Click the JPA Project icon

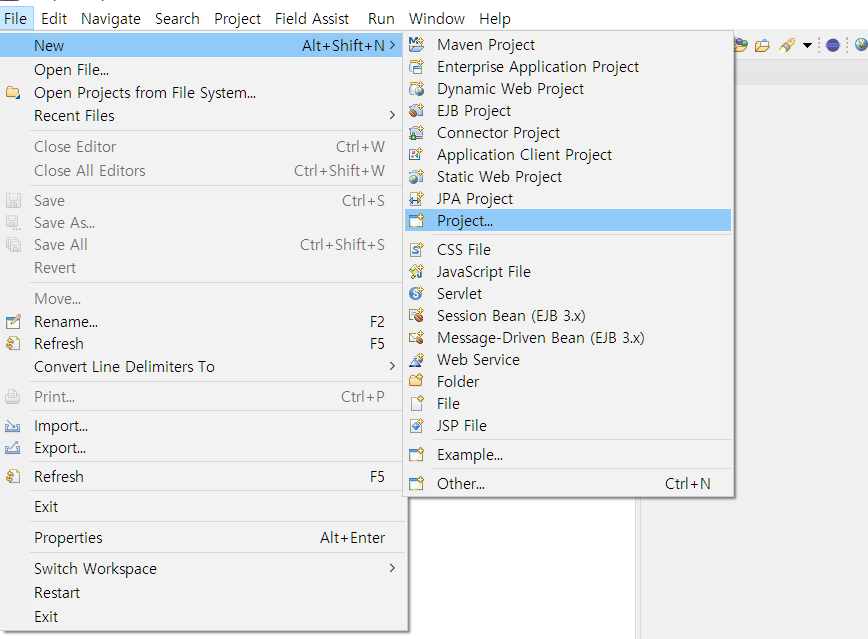[416, 199]
